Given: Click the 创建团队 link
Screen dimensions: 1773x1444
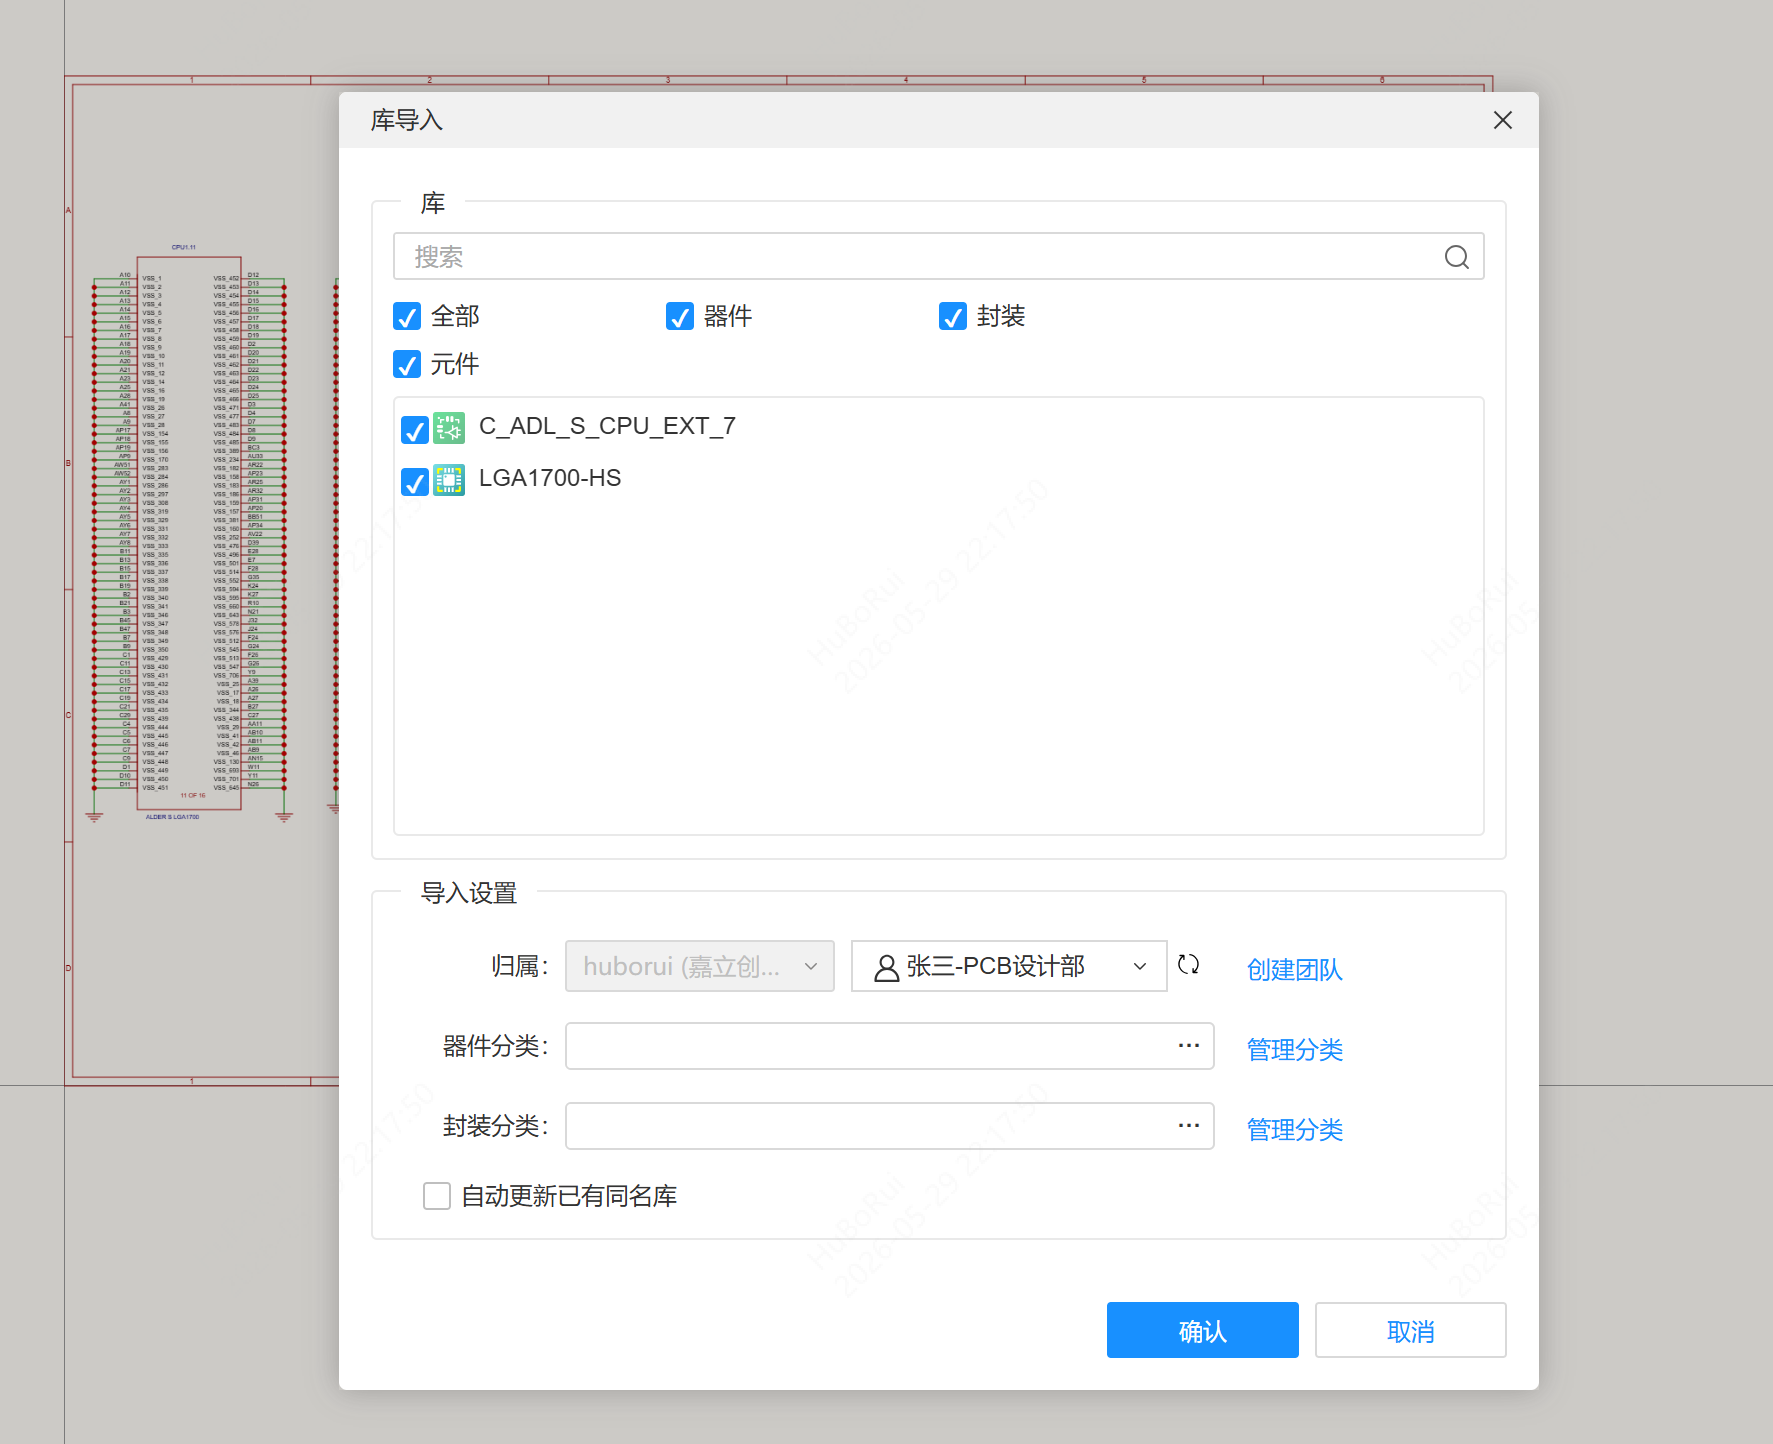Looking at the screenshot, I should pyautogui.click(x=1294, y=970).
